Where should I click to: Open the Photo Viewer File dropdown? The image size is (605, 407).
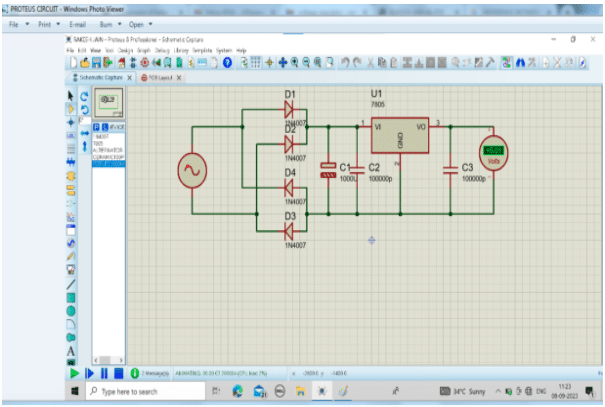coord(17,23)
